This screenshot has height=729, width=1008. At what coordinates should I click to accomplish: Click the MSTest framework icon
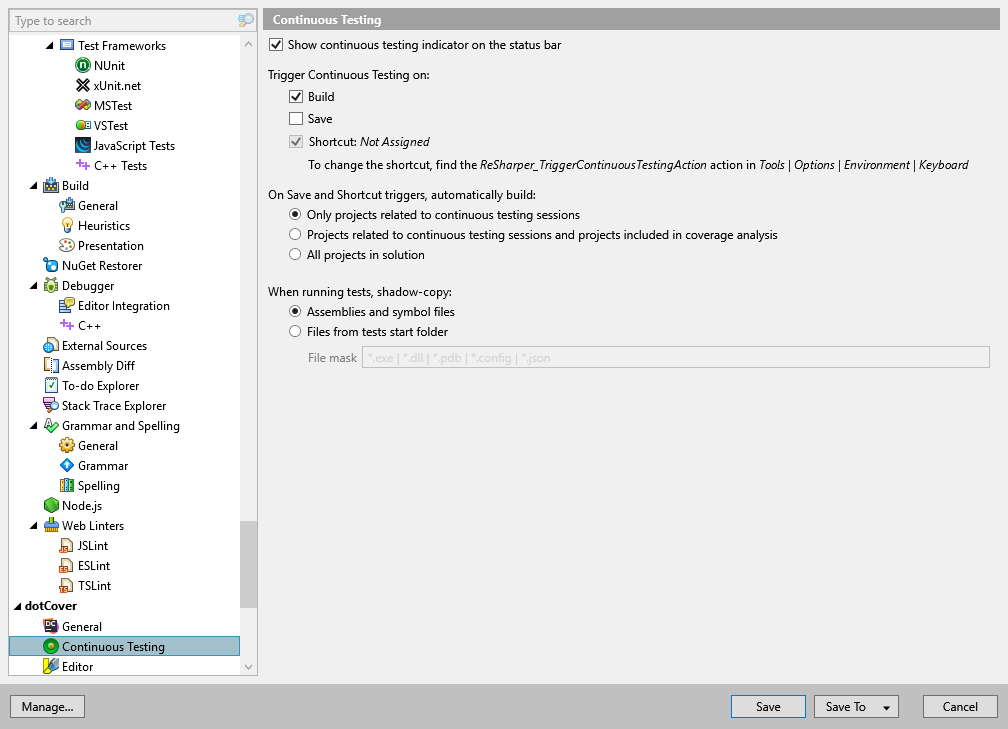click(85, 105)
